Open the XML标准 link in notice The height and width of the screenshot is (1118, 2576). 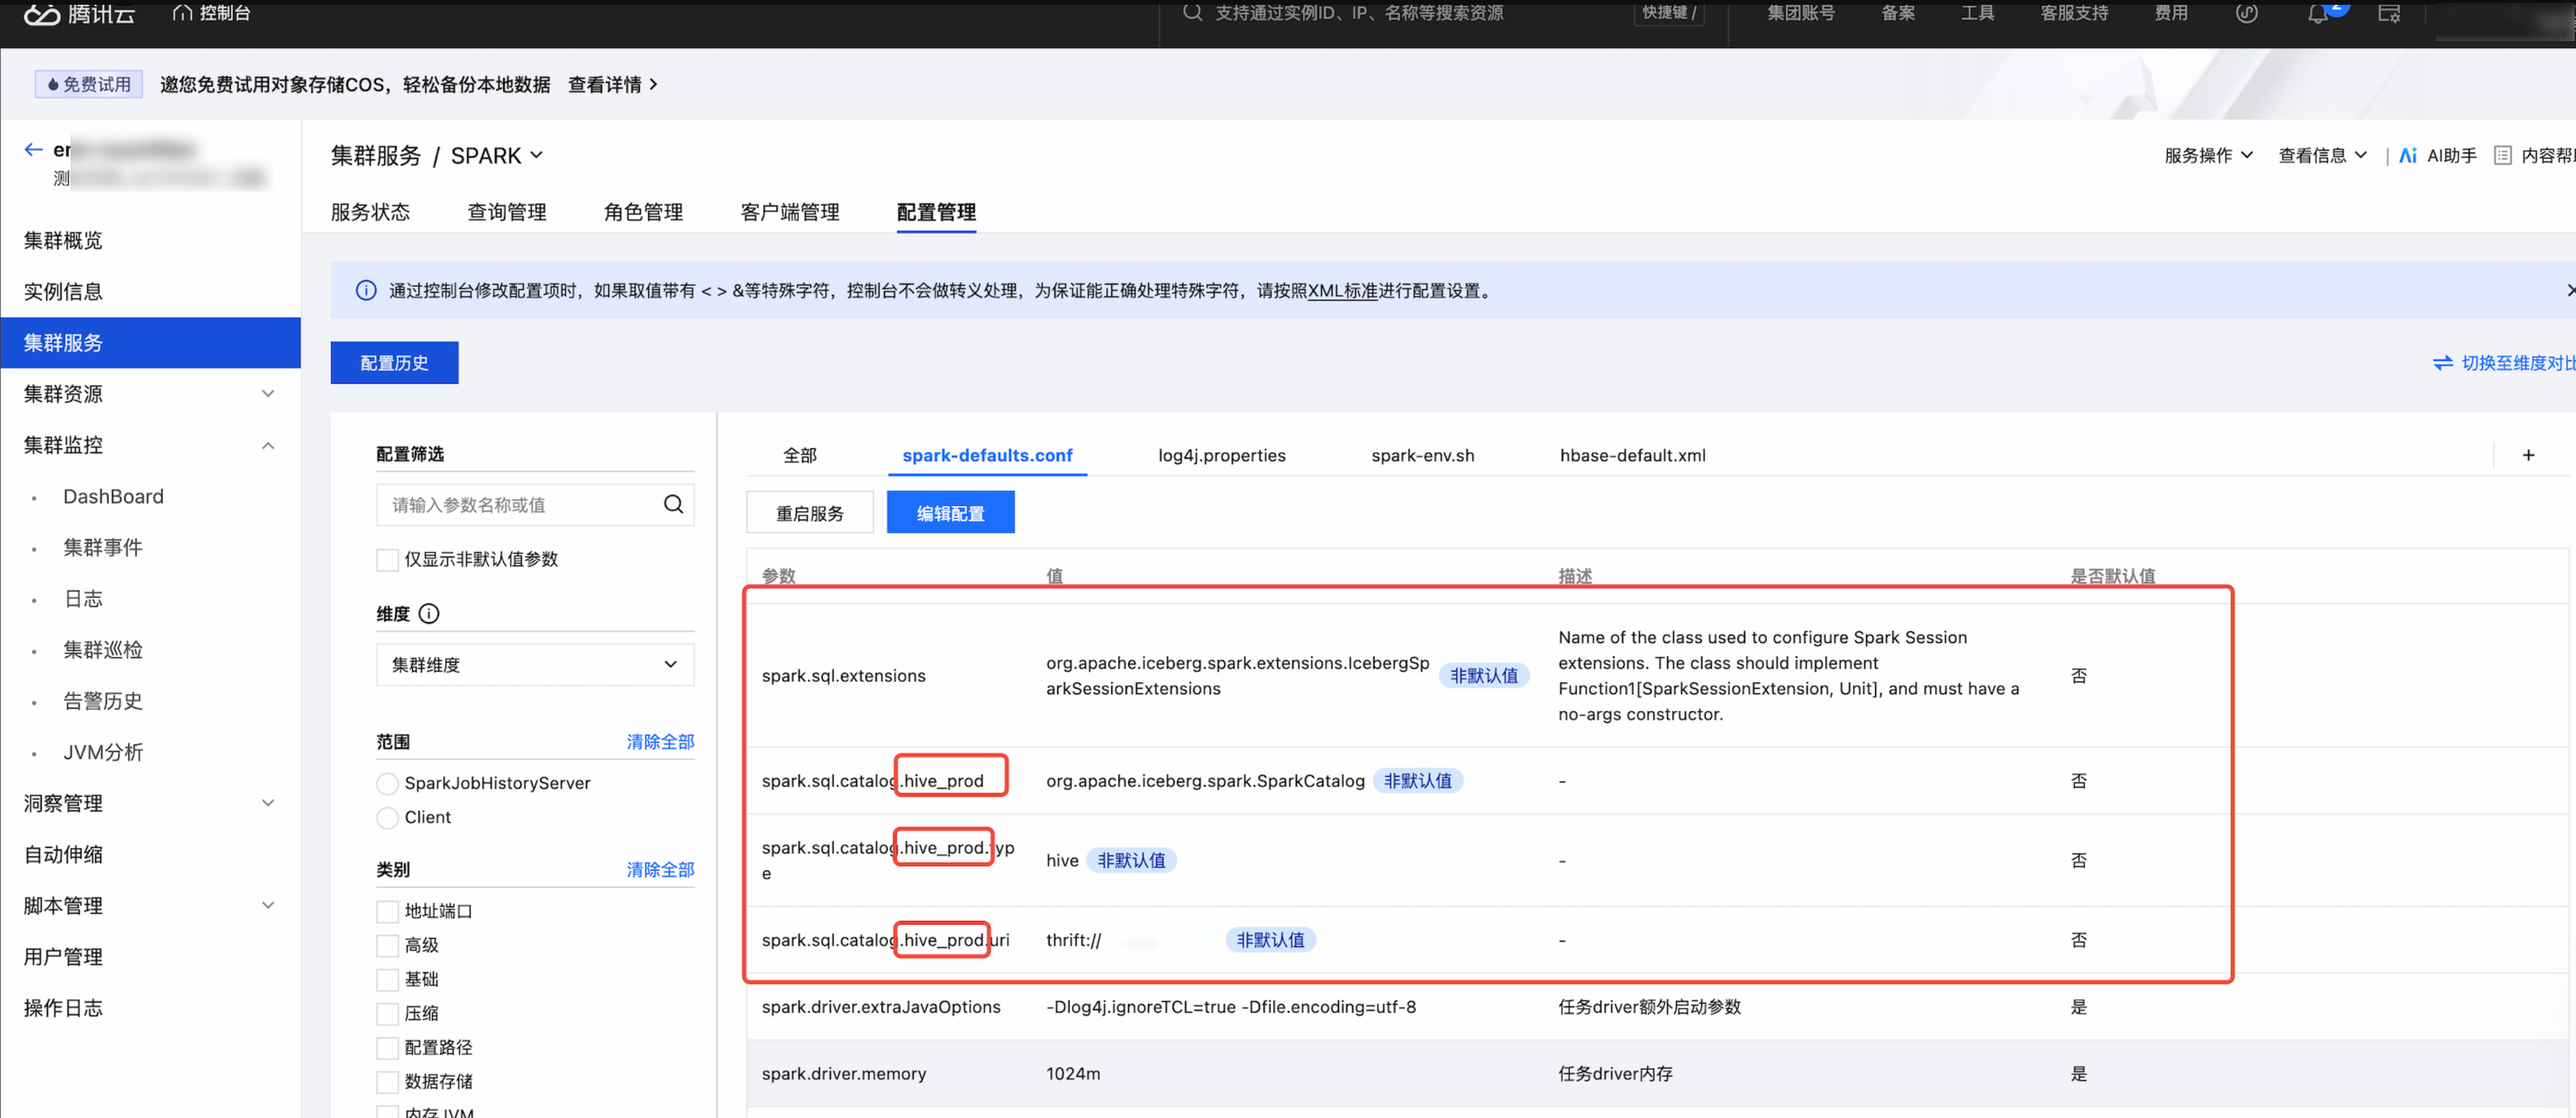point(1342,290)
